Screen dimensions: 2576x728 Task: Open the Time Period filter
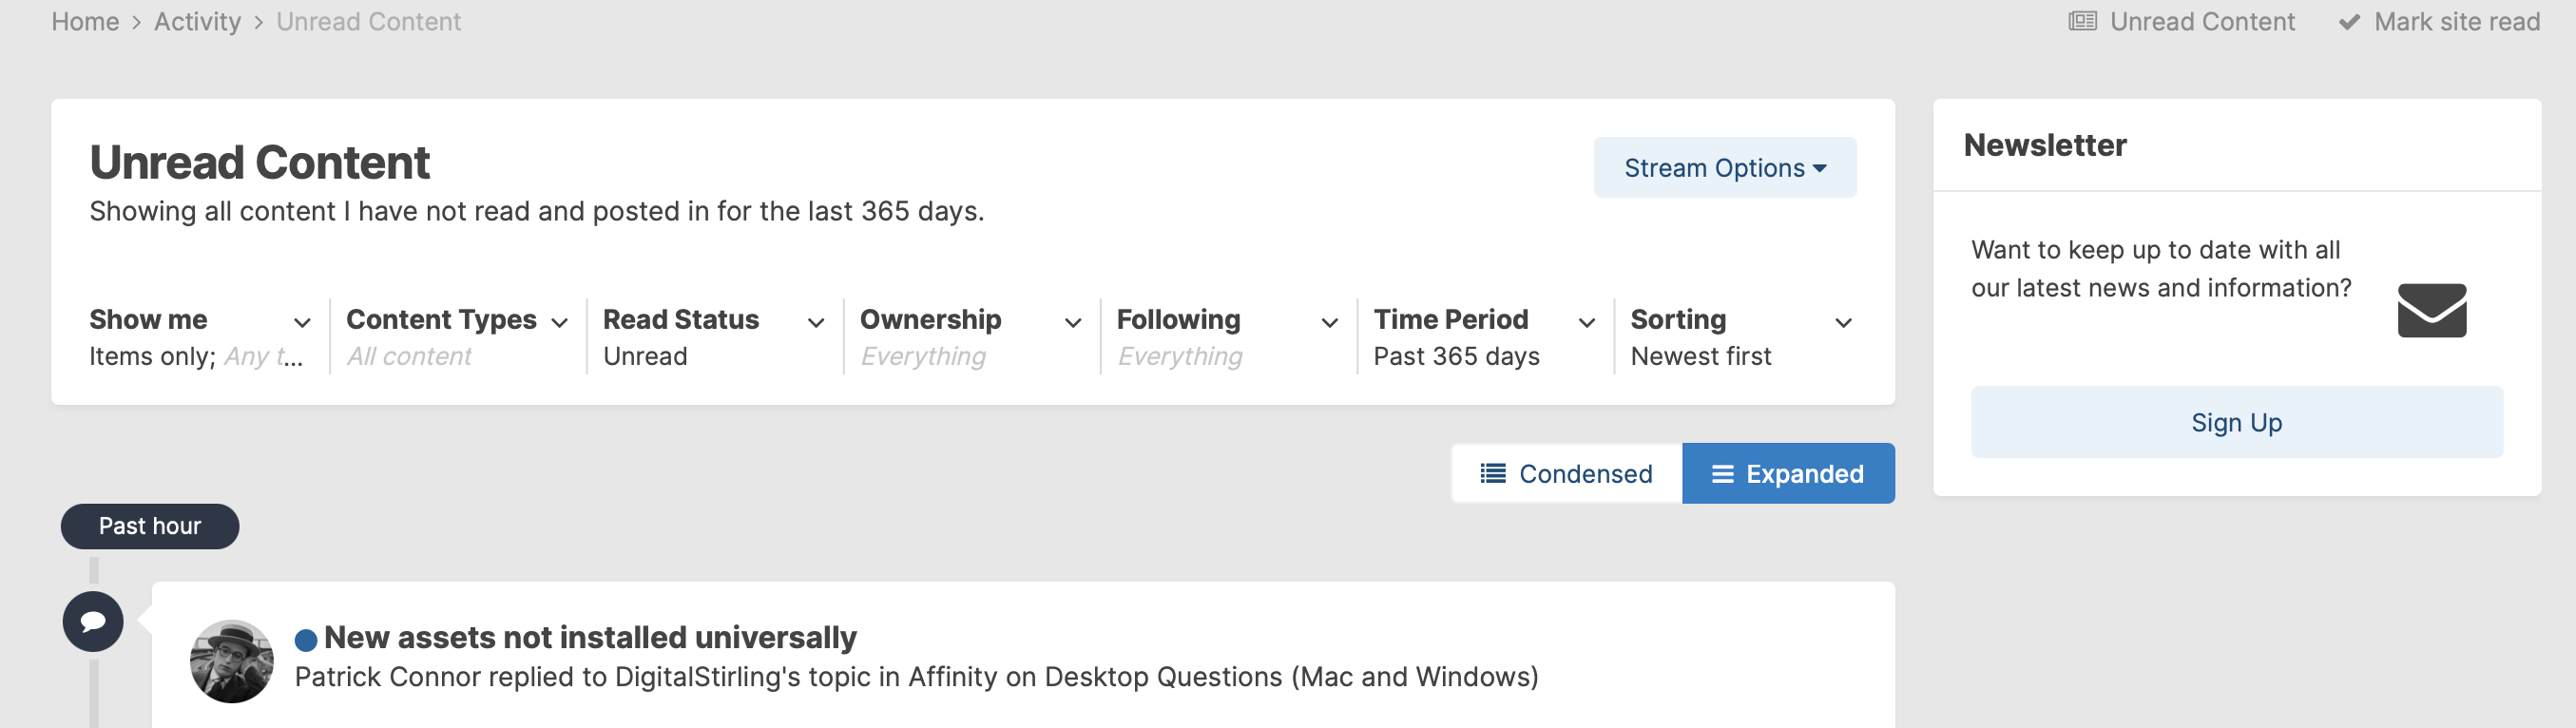1486,337
